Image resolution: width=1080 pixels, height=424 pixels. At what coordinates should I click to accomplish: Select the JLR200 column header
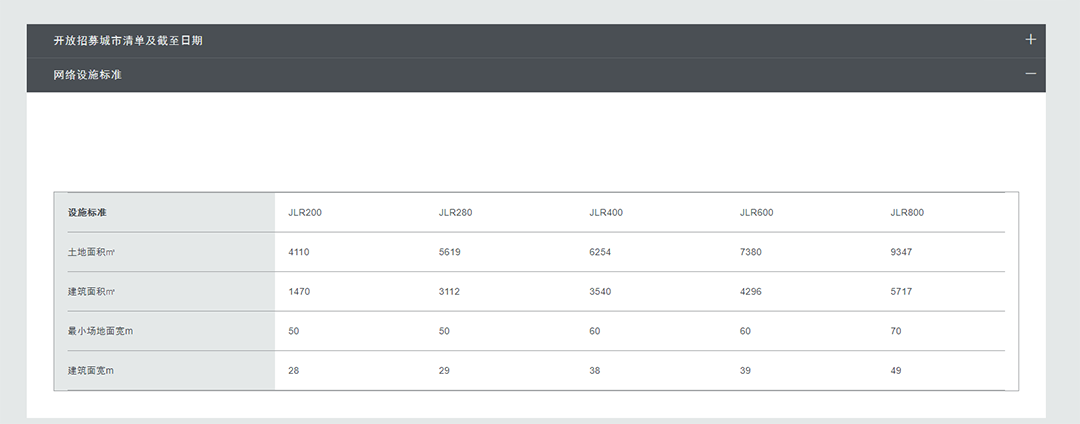click(x=305, y=213)
